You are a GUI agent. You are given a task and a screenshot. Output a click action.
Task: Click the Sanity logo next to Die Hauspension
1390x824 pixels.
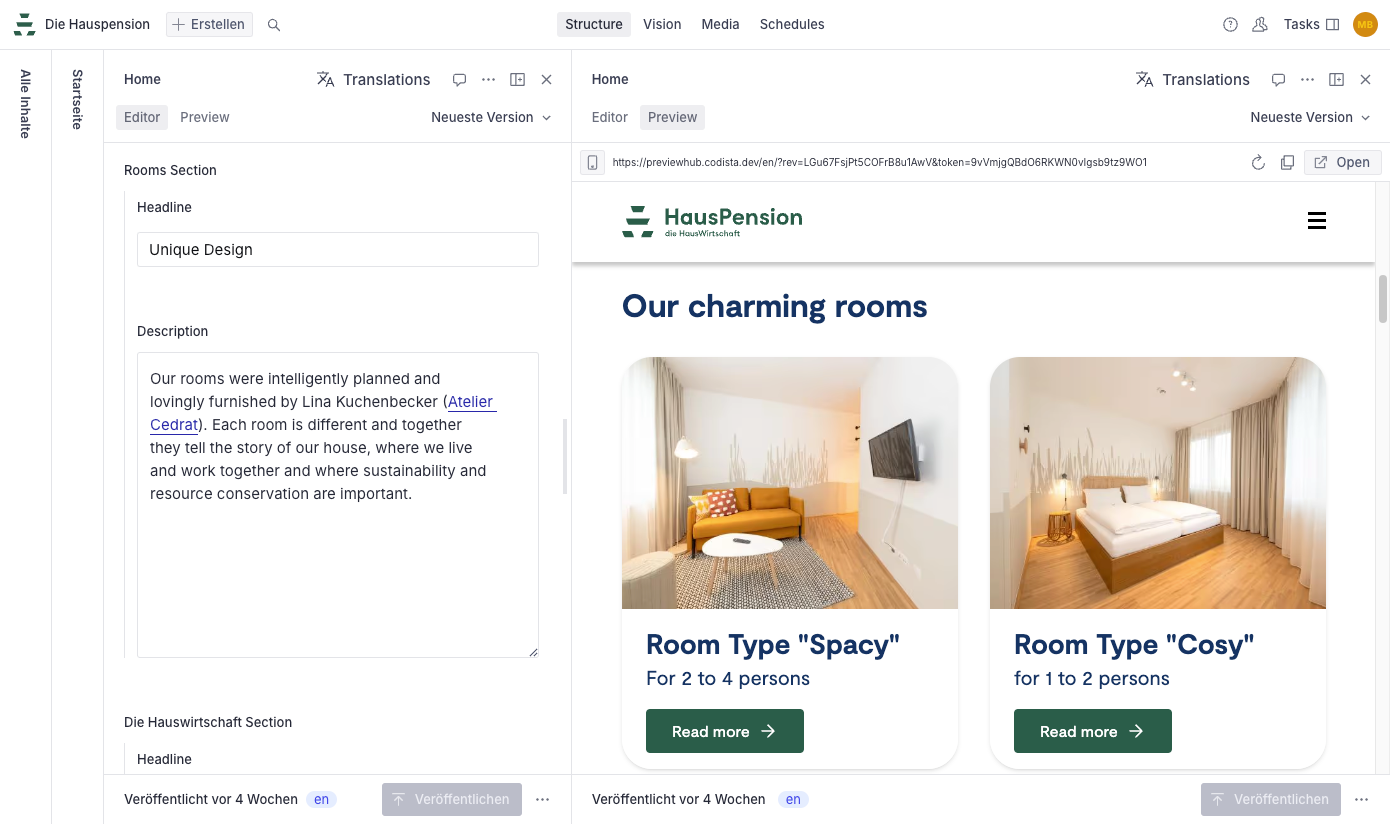click(23, 23)
